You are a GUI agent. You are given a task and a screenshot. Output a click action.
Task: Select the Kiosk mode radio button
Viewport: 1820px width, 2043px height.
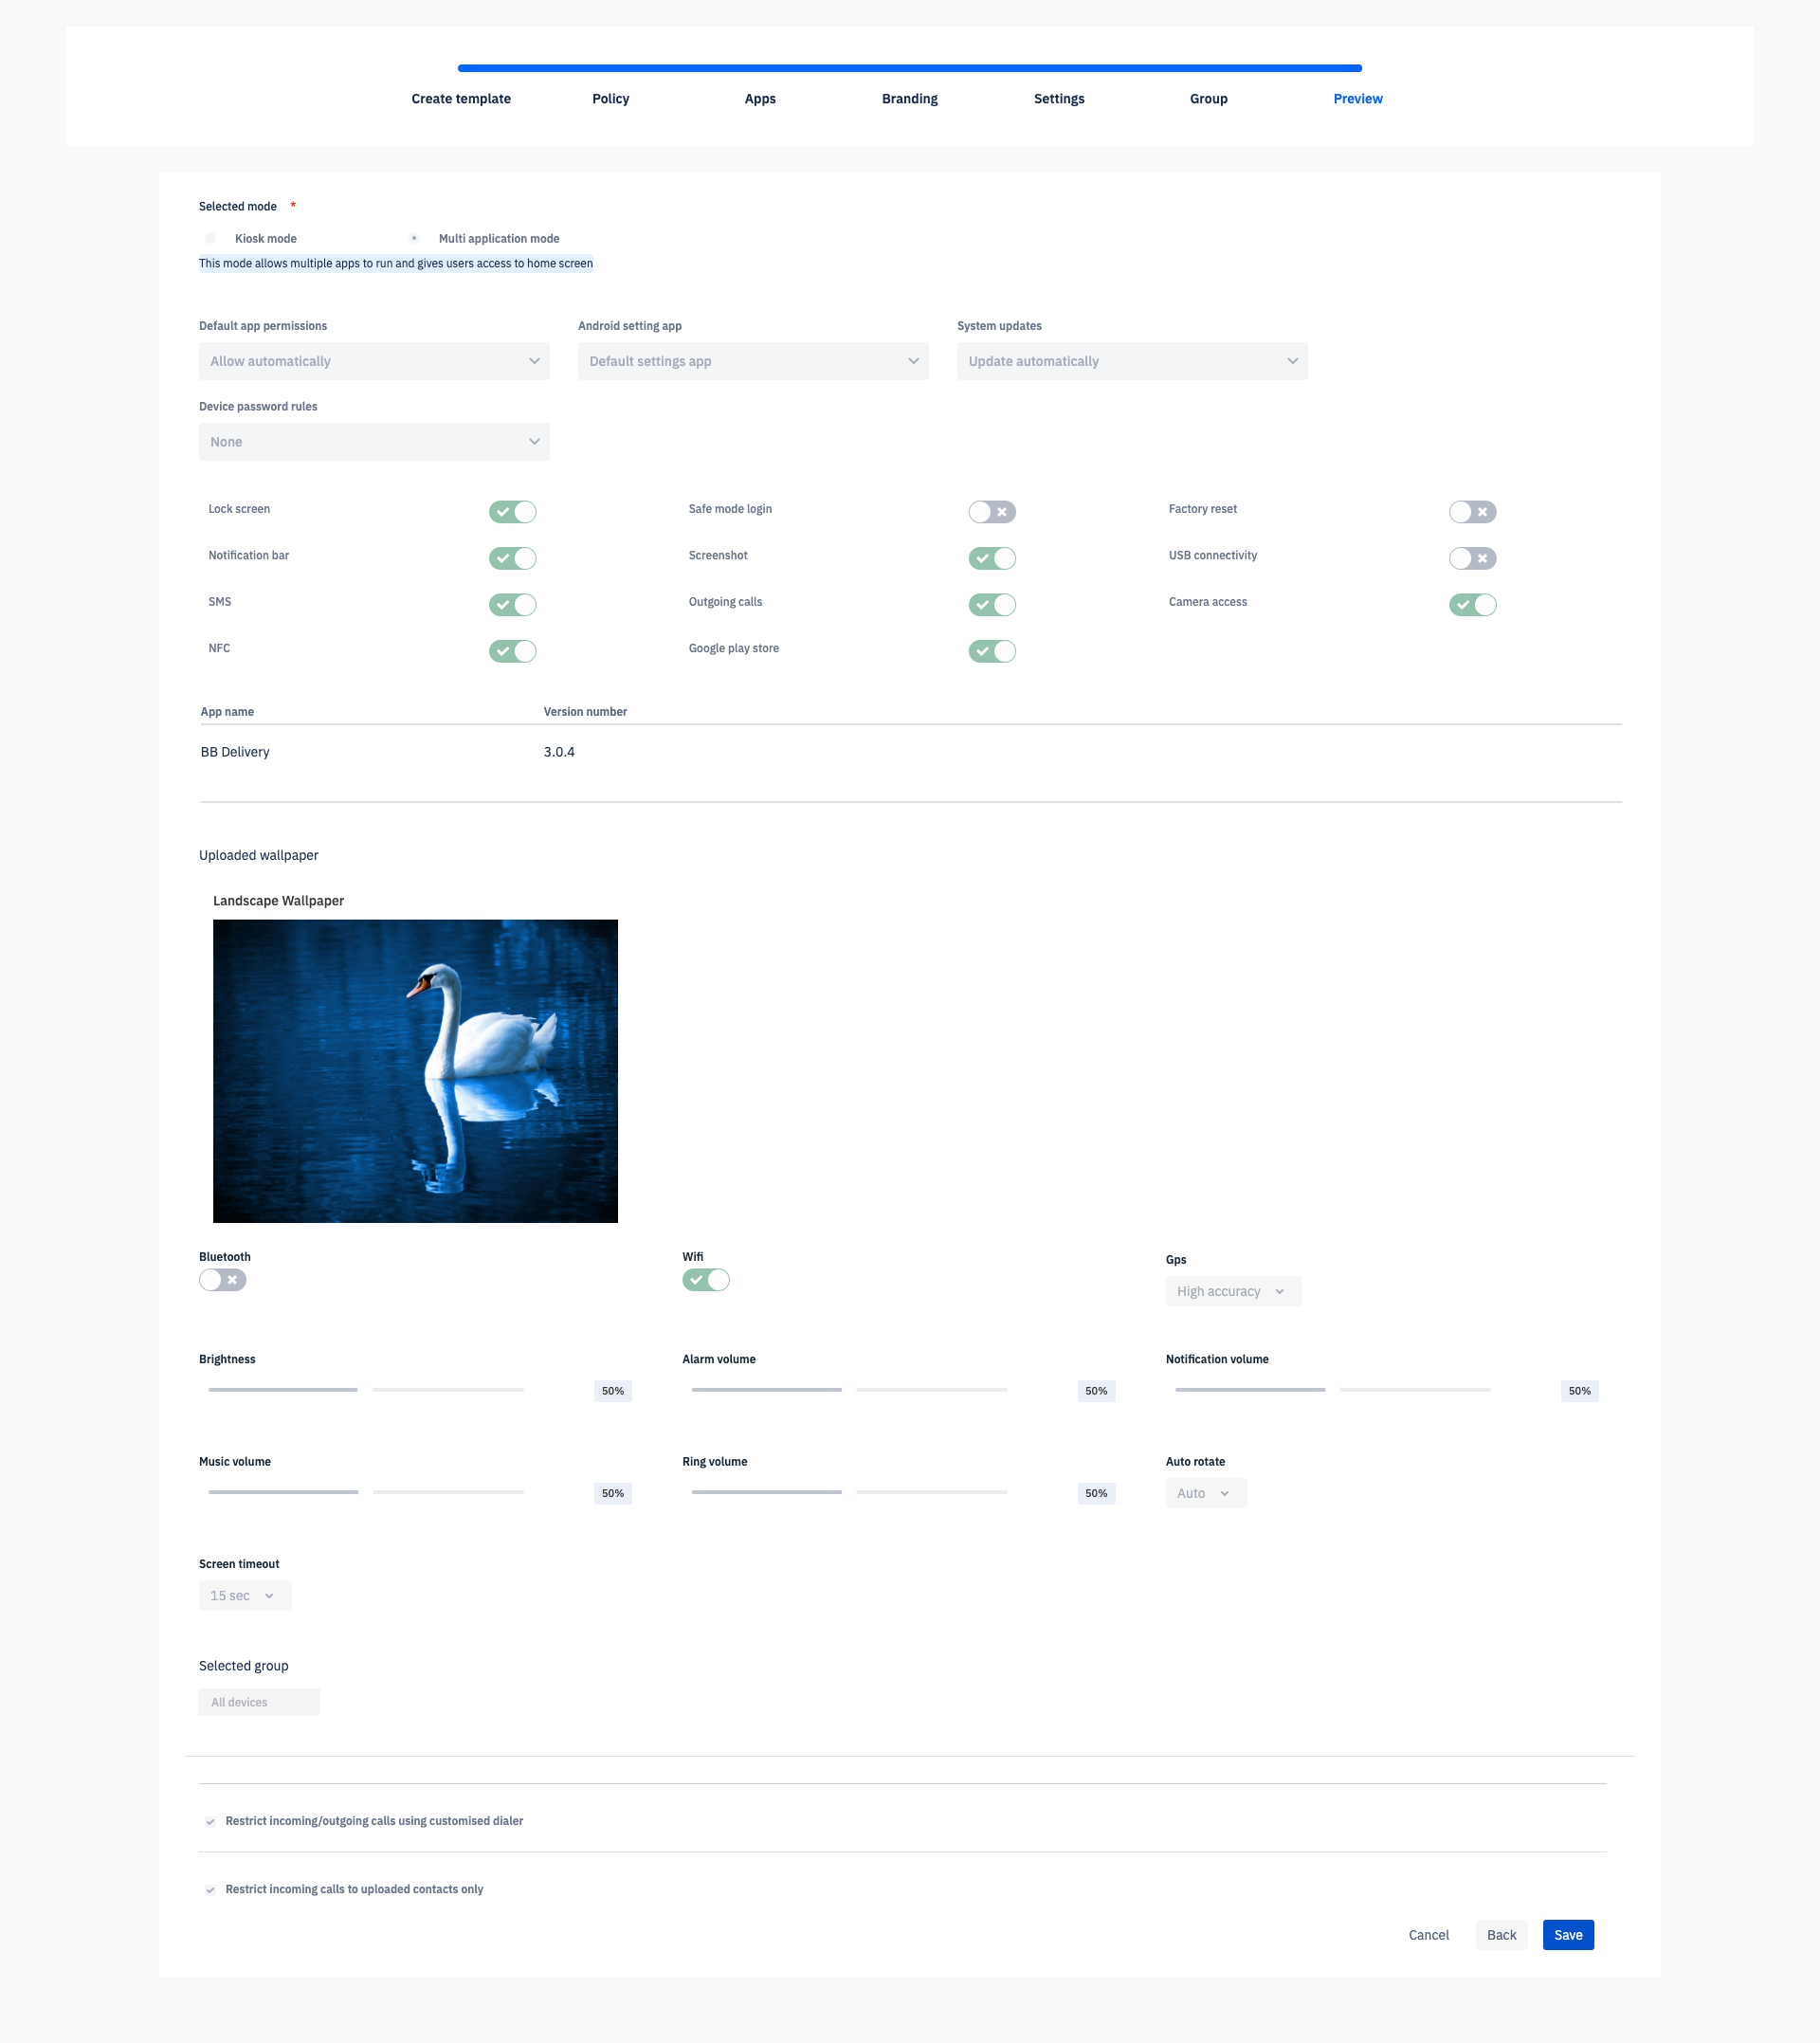coord(211,238)
